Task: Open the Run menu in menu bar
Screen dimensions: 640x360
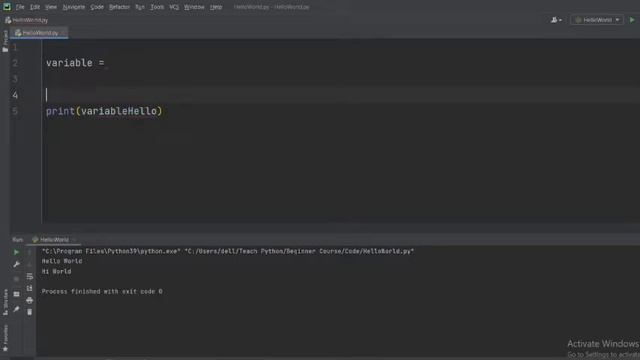Action: 140,7
